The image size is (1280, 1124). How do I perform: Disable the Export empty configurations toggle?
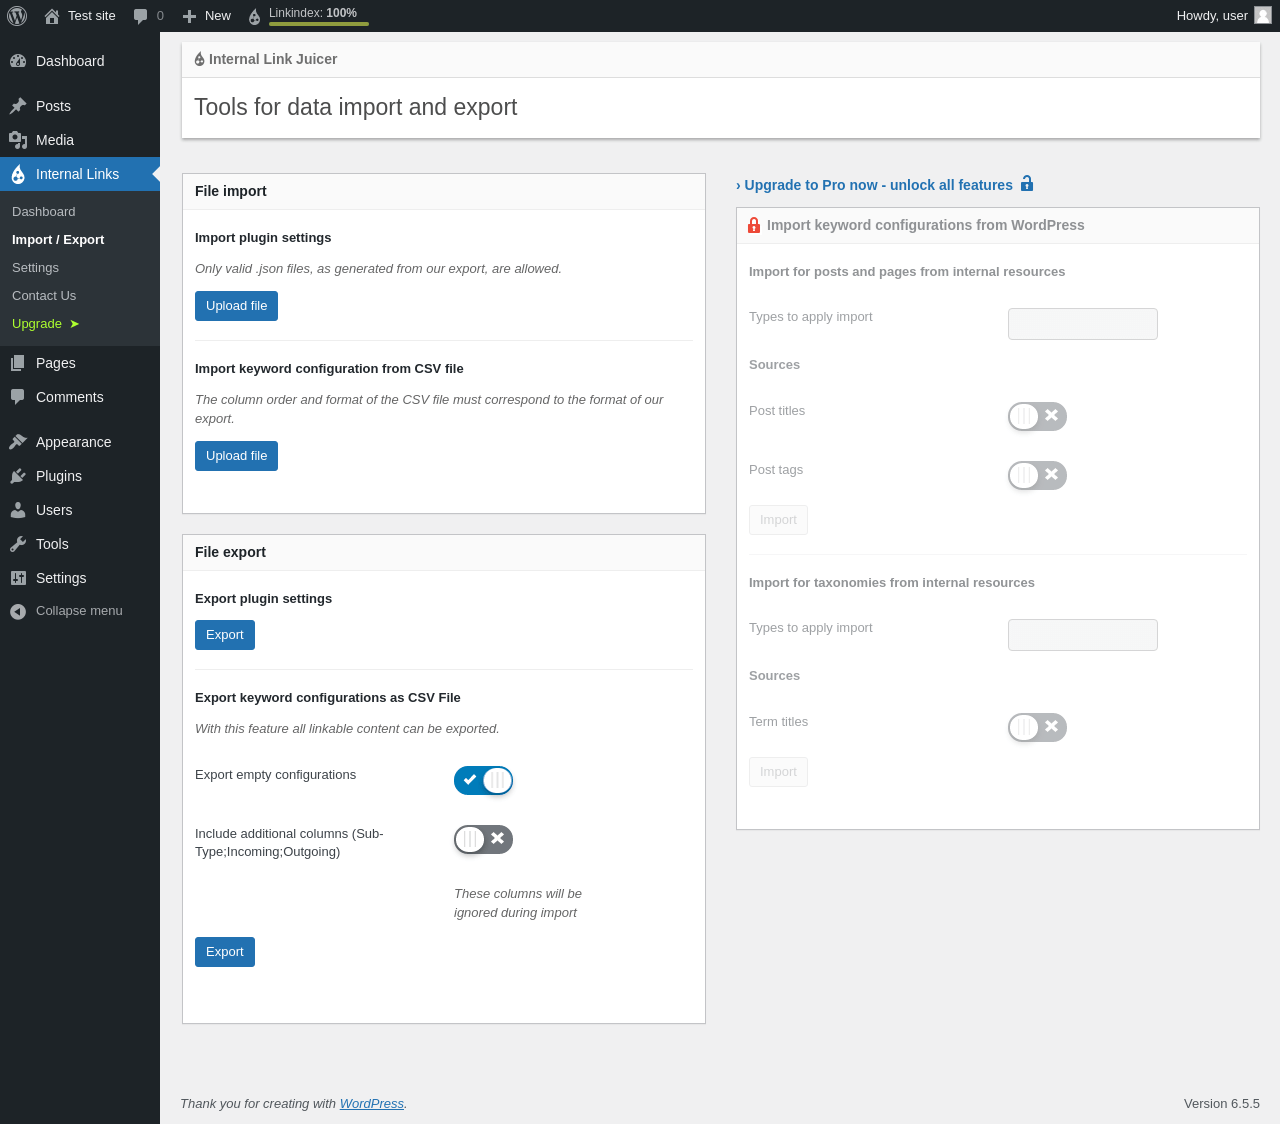(x=483, y=781)
